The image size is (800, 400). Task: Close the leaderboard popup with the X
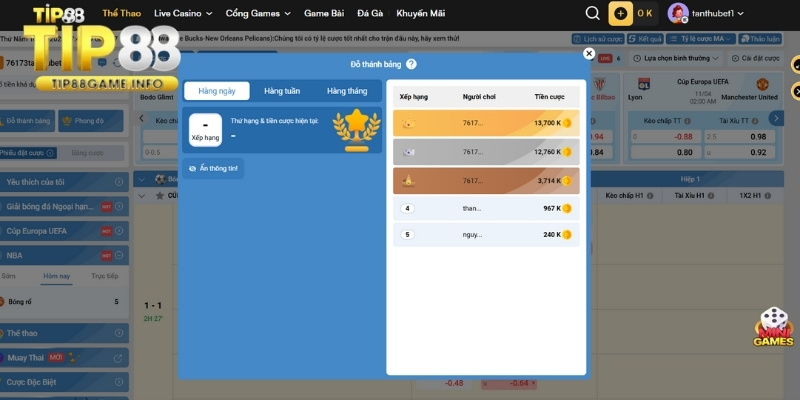pos(589,54)
